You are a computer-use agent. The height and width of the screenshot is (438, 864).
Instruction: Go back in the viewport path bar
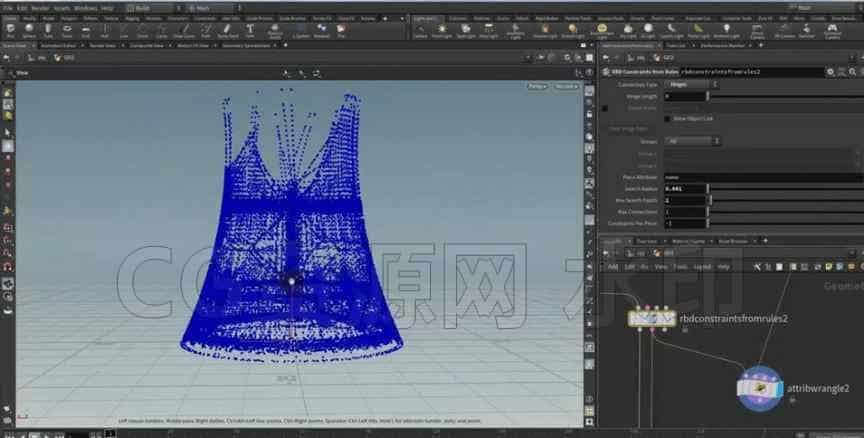pyautogui.click(x=6, y=58)
